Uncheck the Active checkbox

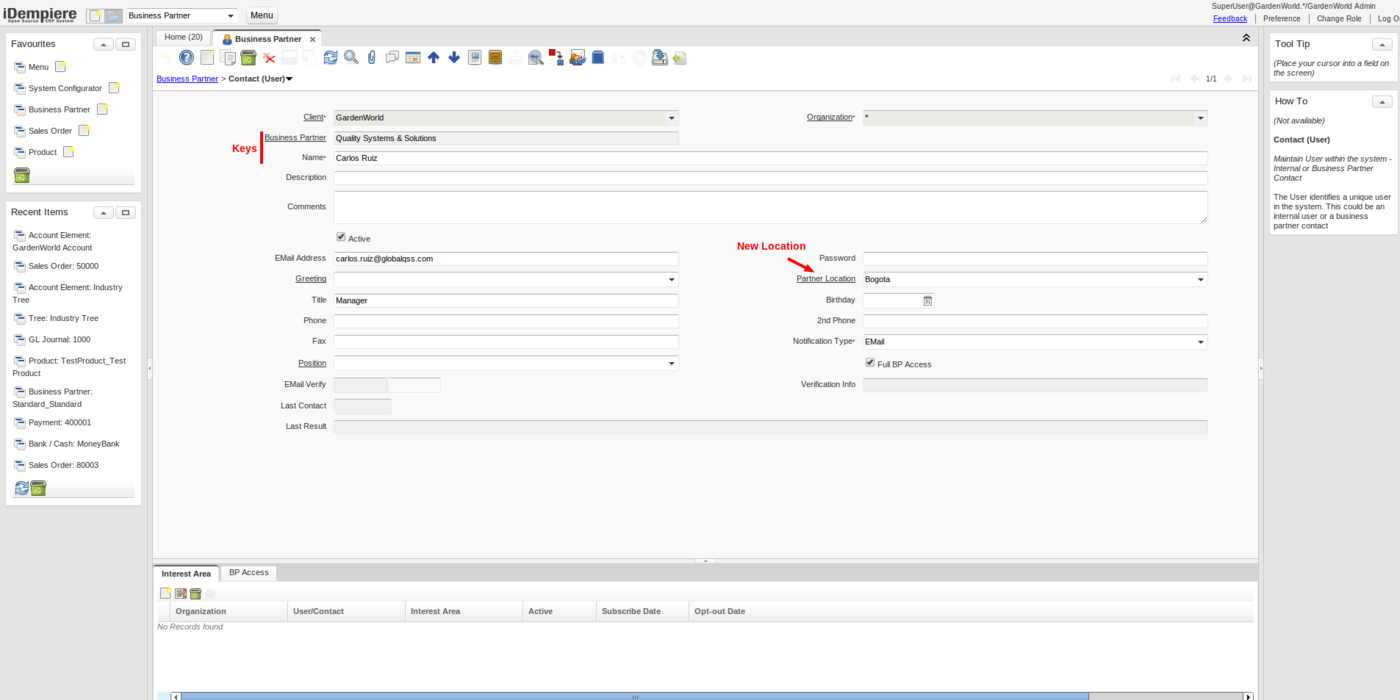point(341,238)
